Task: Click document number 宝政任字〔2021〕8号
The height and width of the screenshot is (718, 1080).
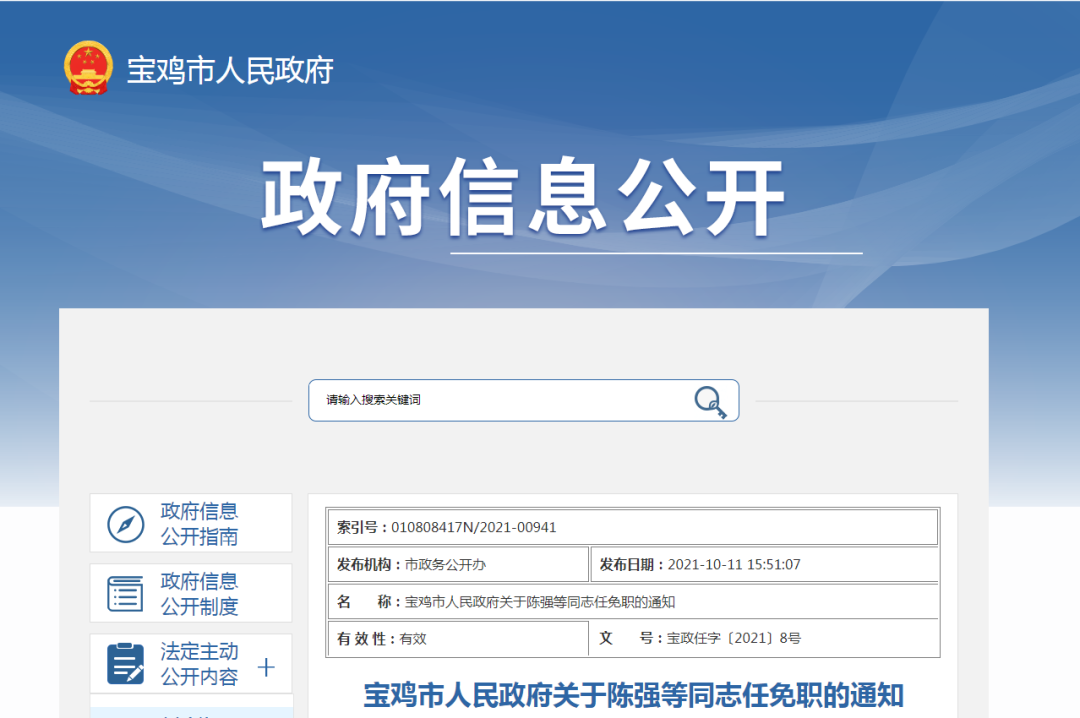Action: click(x=734, y=638)
